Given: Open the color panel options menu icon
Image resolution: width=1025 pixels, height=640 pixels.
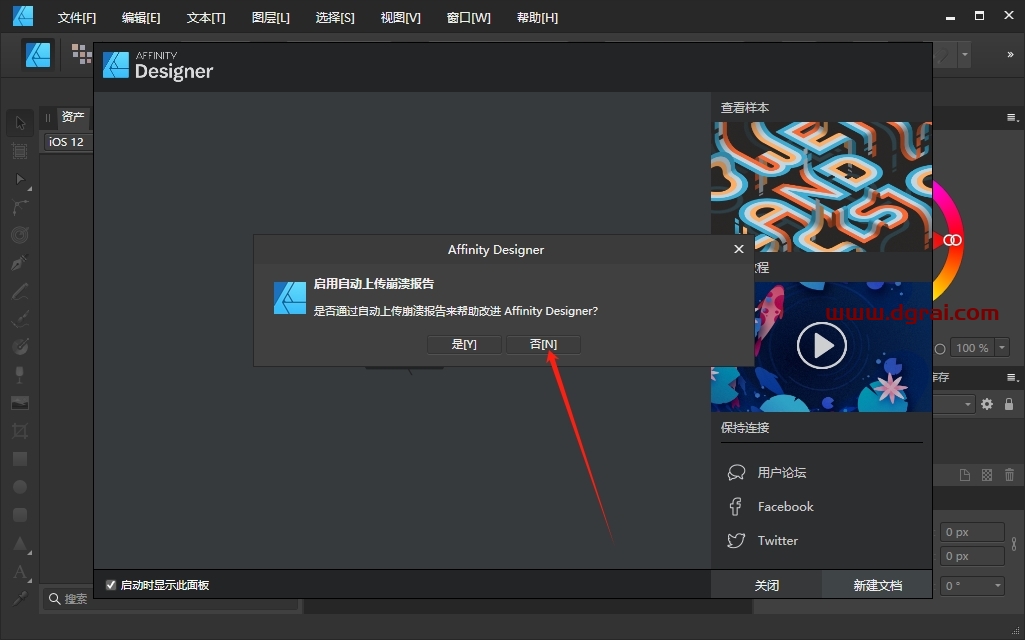Looking at the screenshot, I should [x=1012, y=118].
